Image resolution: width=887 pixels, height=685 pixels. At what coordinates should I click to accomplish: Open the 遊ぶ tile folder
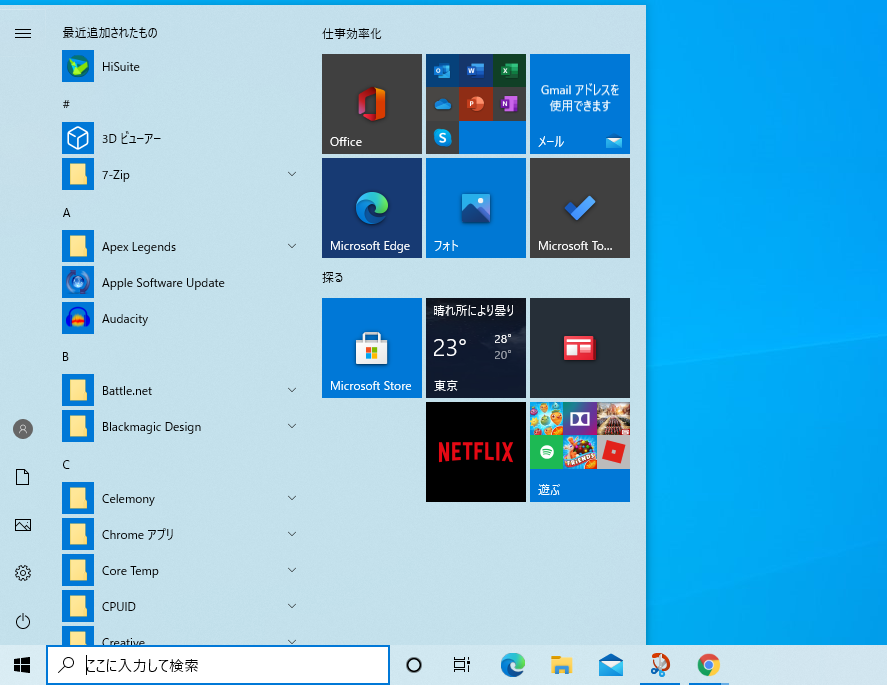click(x=579, y=451)
